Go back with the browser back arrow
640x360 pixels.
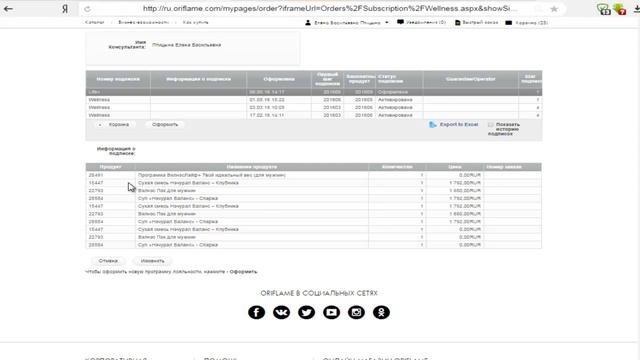(8, 9)
